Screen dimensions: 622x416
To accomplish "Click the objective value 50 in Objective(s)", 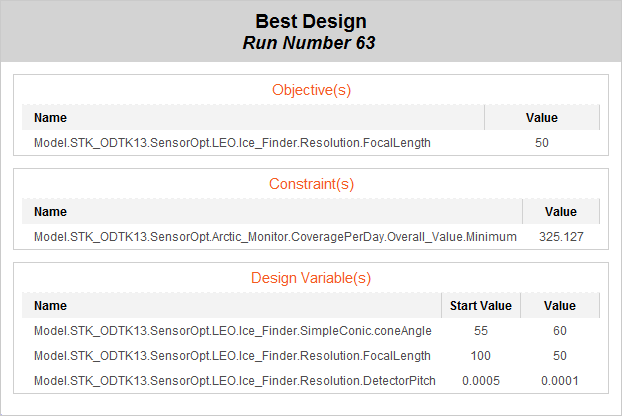I will pos(542,143).
